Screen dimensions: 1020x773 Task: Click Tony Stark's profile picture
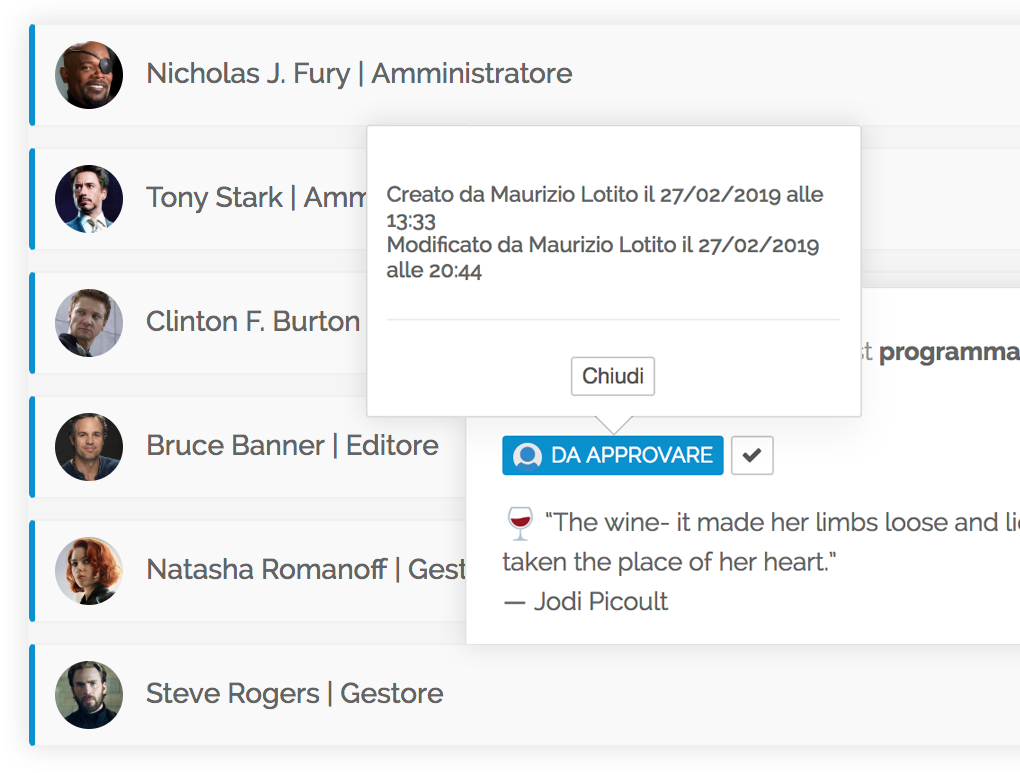pos(89,199)
